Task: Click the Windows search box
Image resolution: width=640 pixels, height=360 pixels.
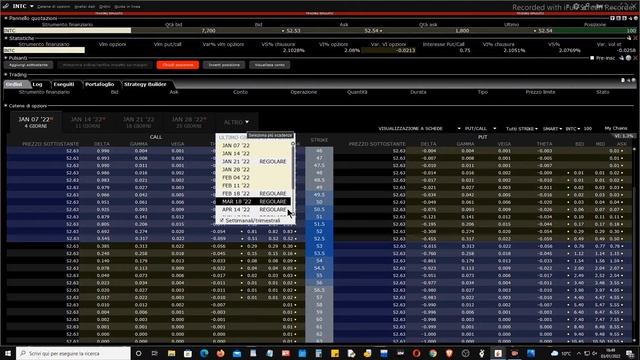Action: point(73,353)
